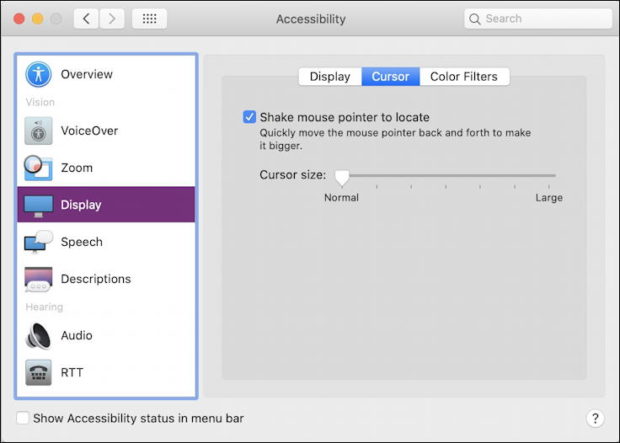Open the Zoom settings row
The width and height of the screenshot is (620, 443).
(106, 168)
